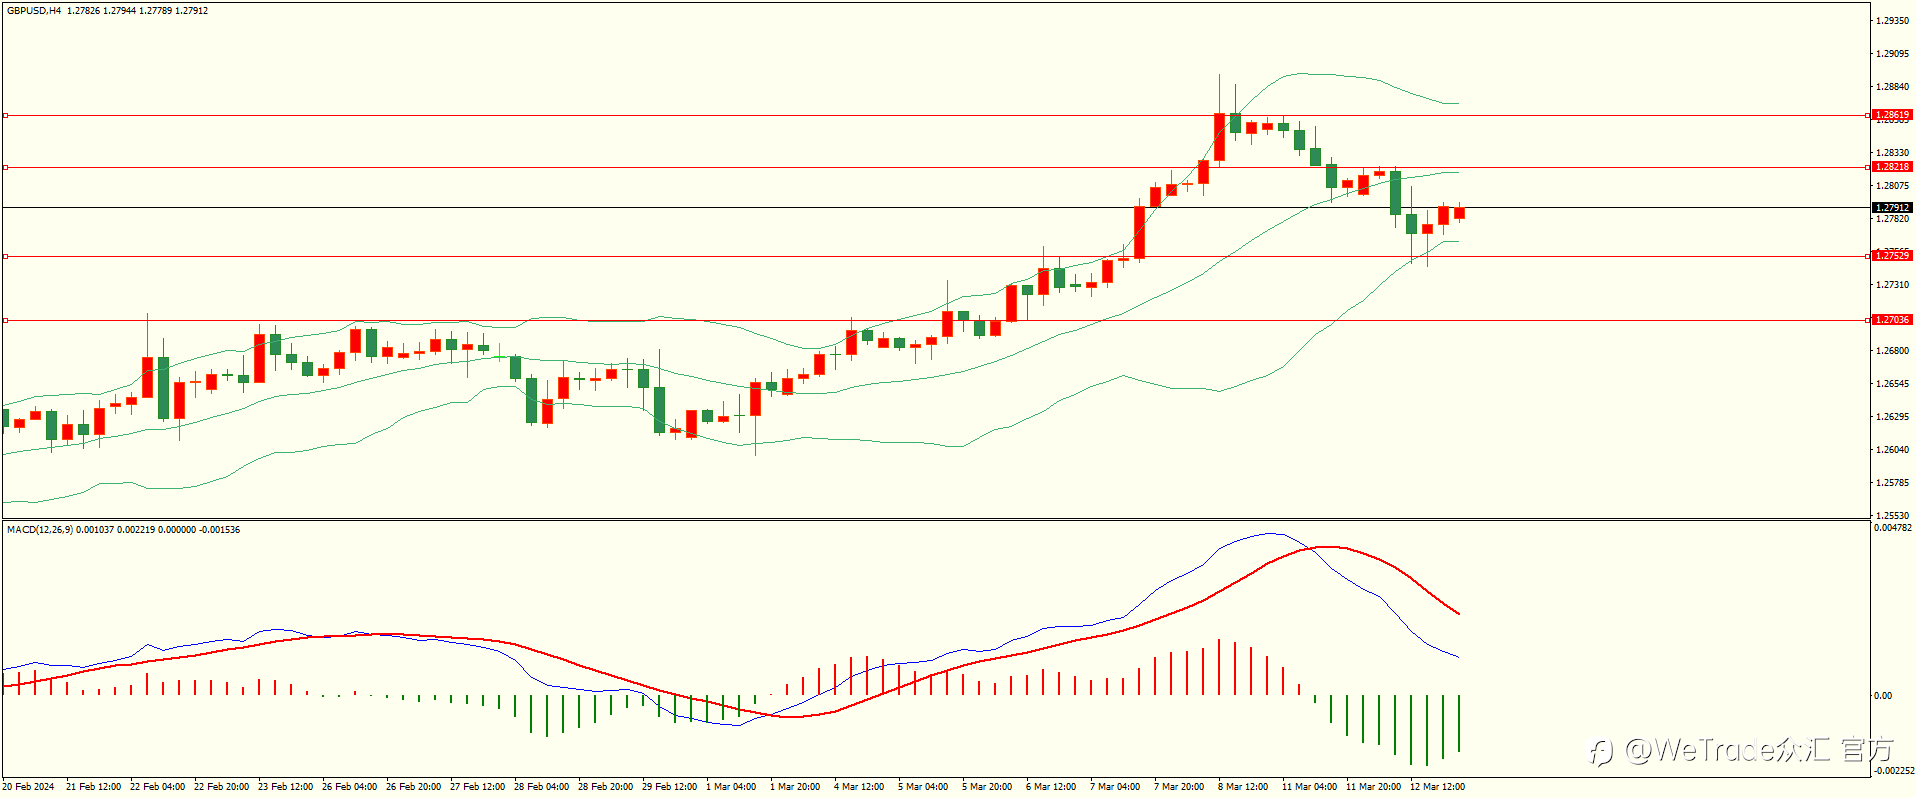This screenshot has width=1916, height=798.
Task: Click the 1.25530 price axis value
Action: [x=1892, y=516]
